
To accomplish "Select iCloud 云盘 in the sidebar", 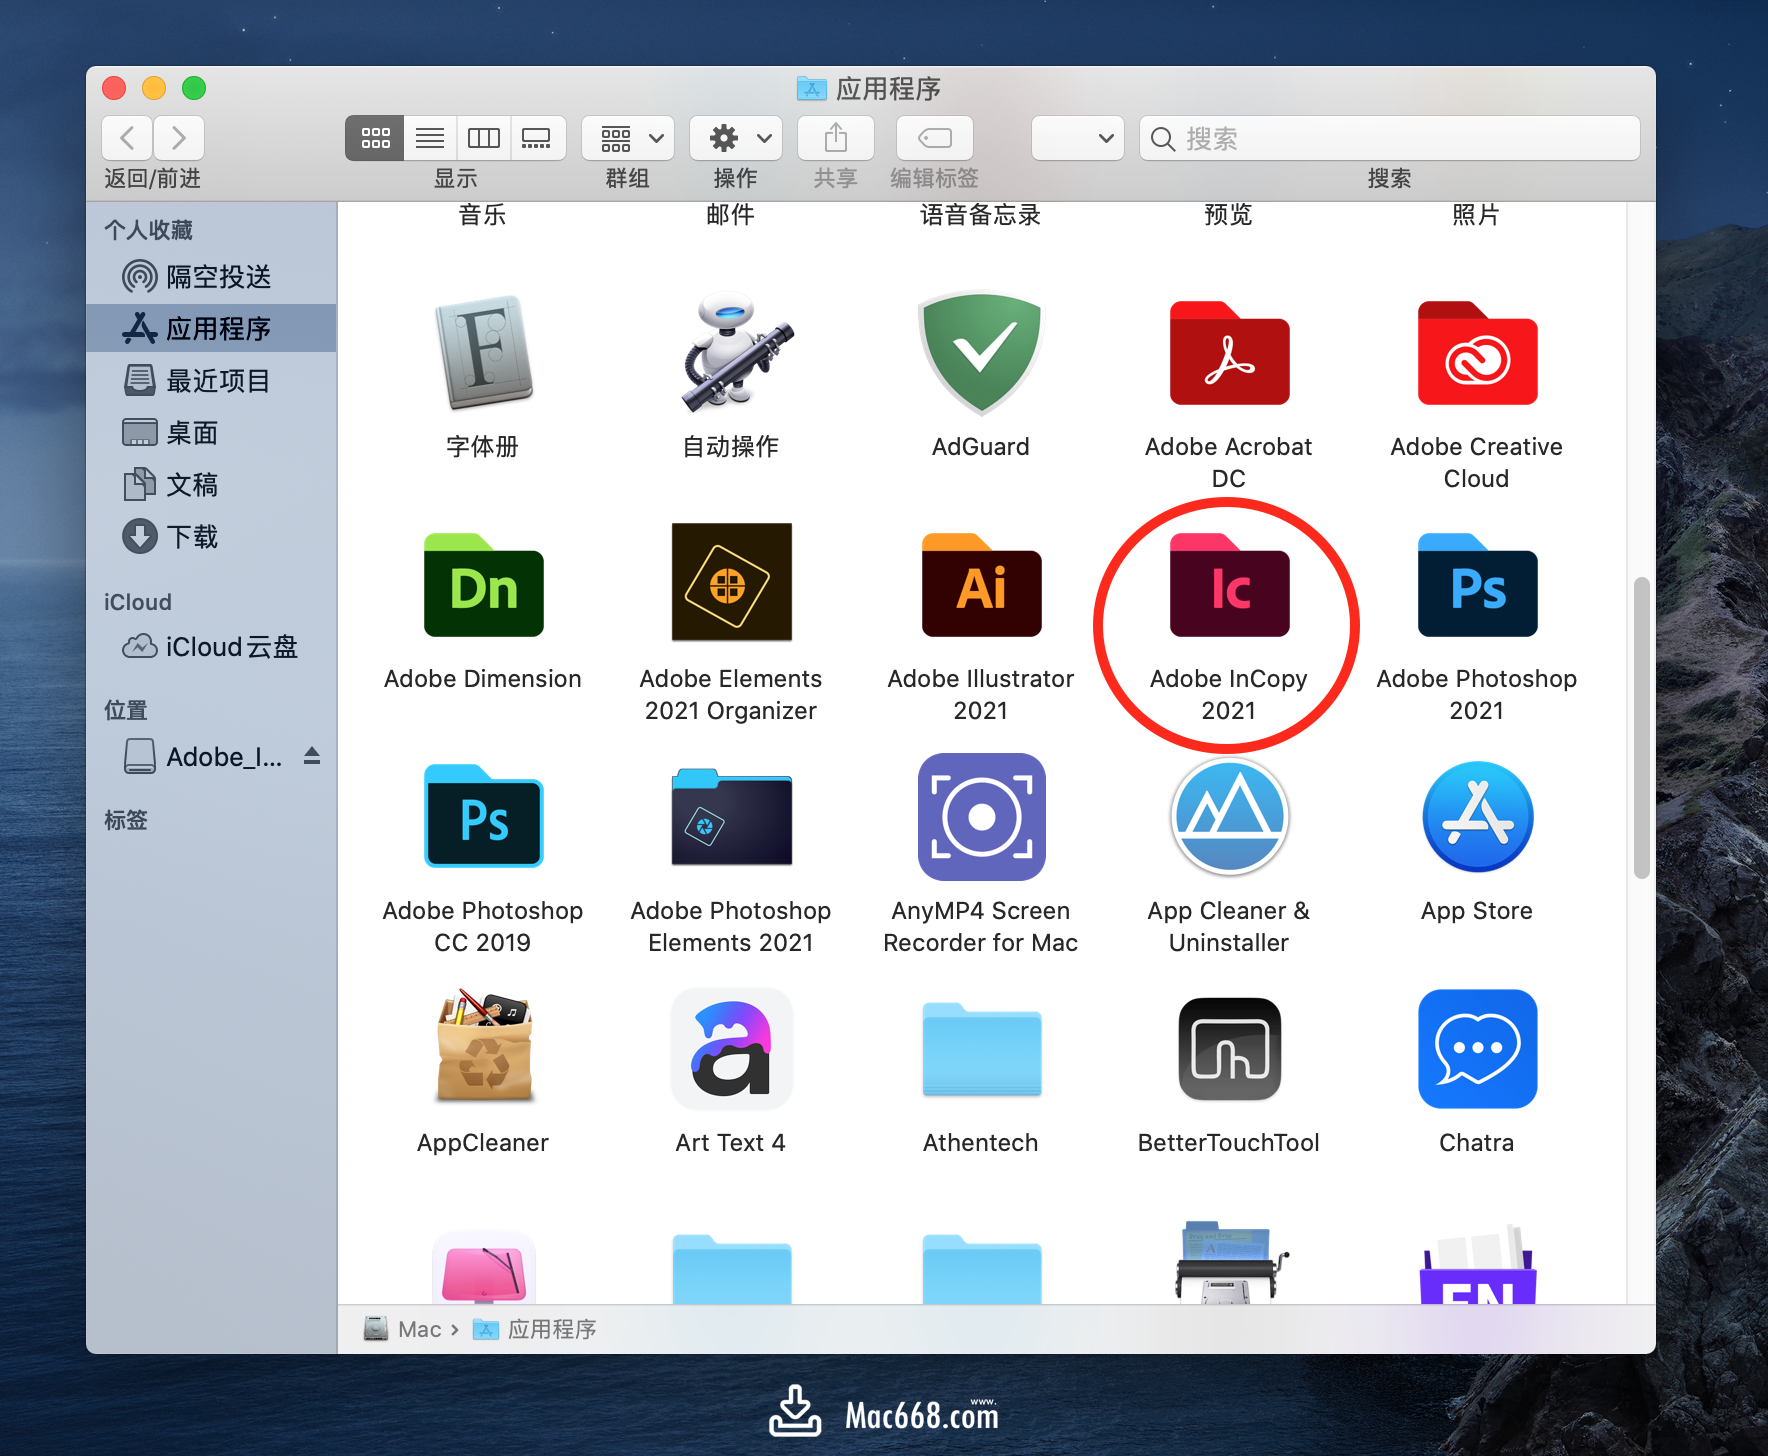I will (211, 646).
